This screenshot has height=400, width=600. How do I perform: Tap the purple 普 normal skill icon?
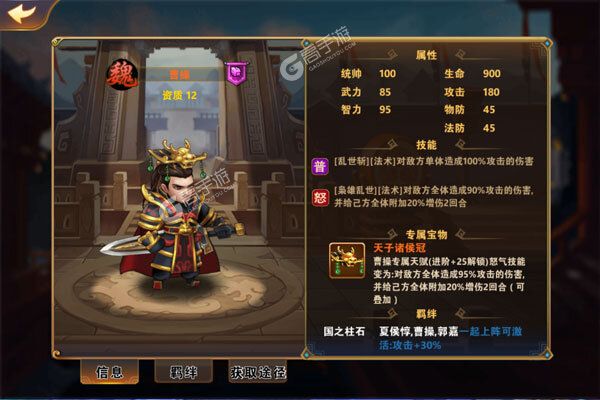point(320,166)
